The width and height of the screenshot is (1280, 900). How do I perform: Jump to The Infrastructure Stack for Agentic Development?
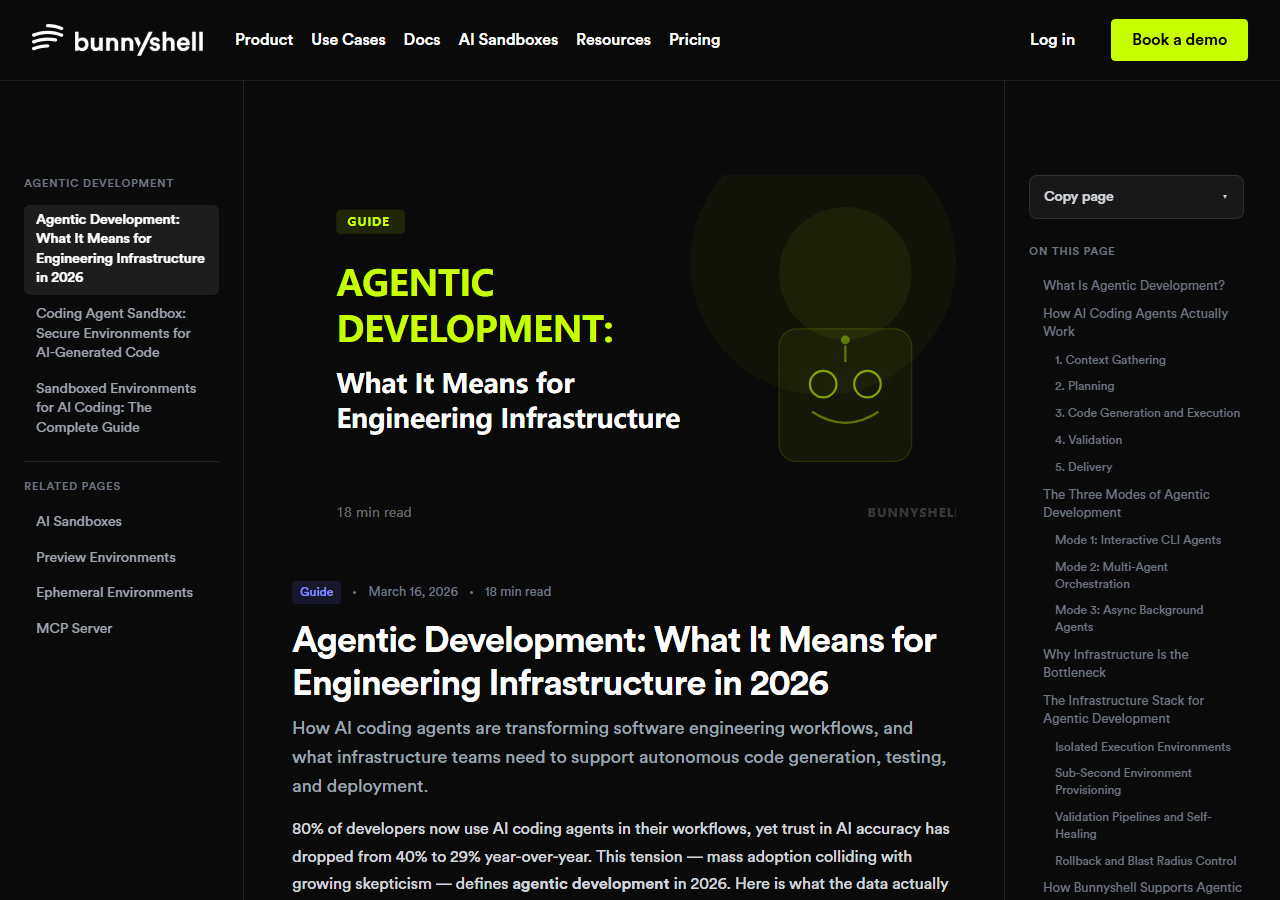1123,709
